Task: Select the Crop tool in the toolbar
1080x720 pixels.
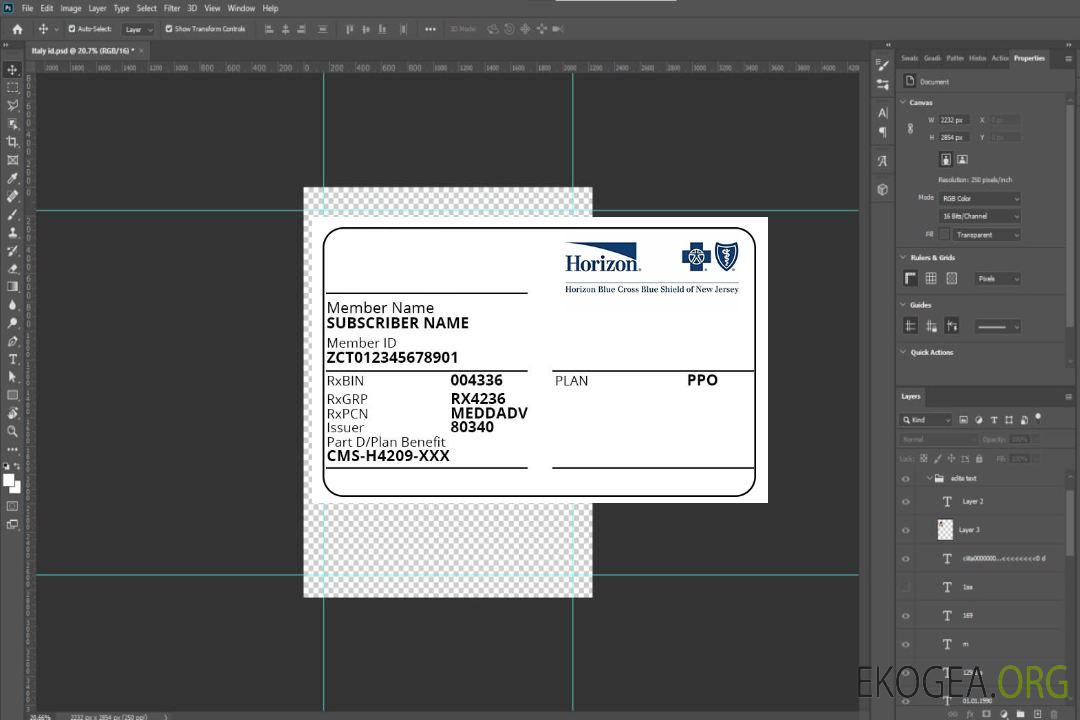Action: tap(13, 142)
